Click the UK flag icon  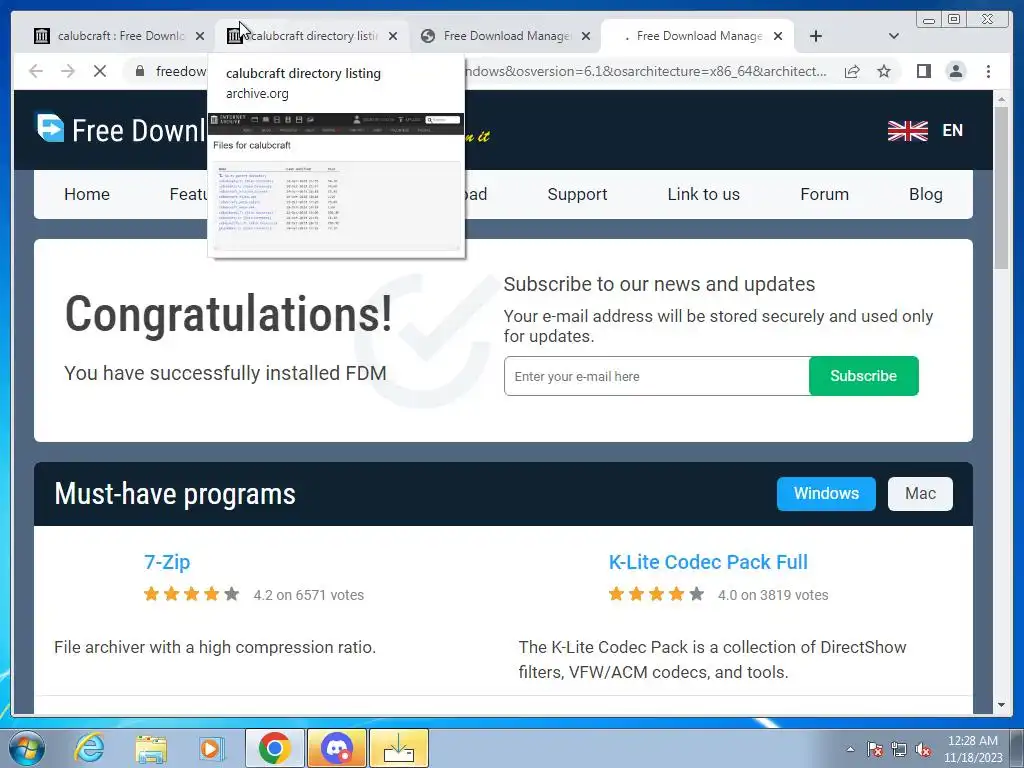pos(908,131)
